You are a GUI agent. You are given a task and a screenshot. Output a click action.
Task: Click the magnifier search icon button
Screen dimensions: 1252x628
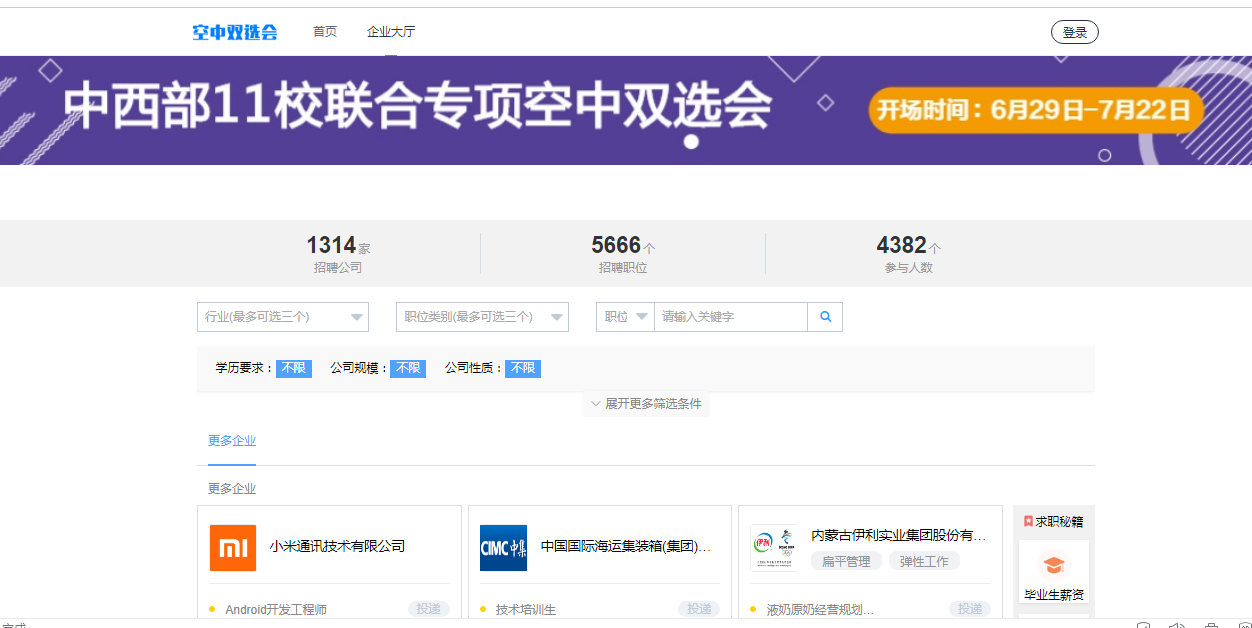(825, 317)
